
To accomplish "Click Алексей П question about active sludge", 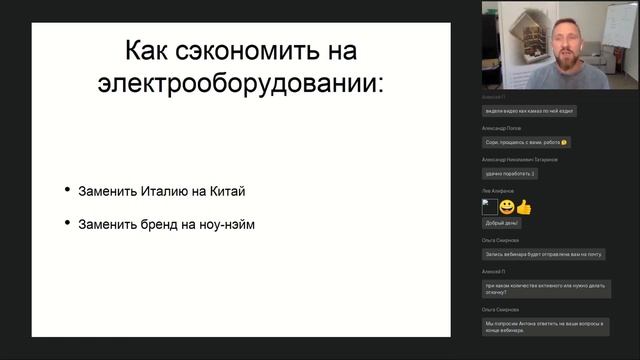I will click(546, 289).
